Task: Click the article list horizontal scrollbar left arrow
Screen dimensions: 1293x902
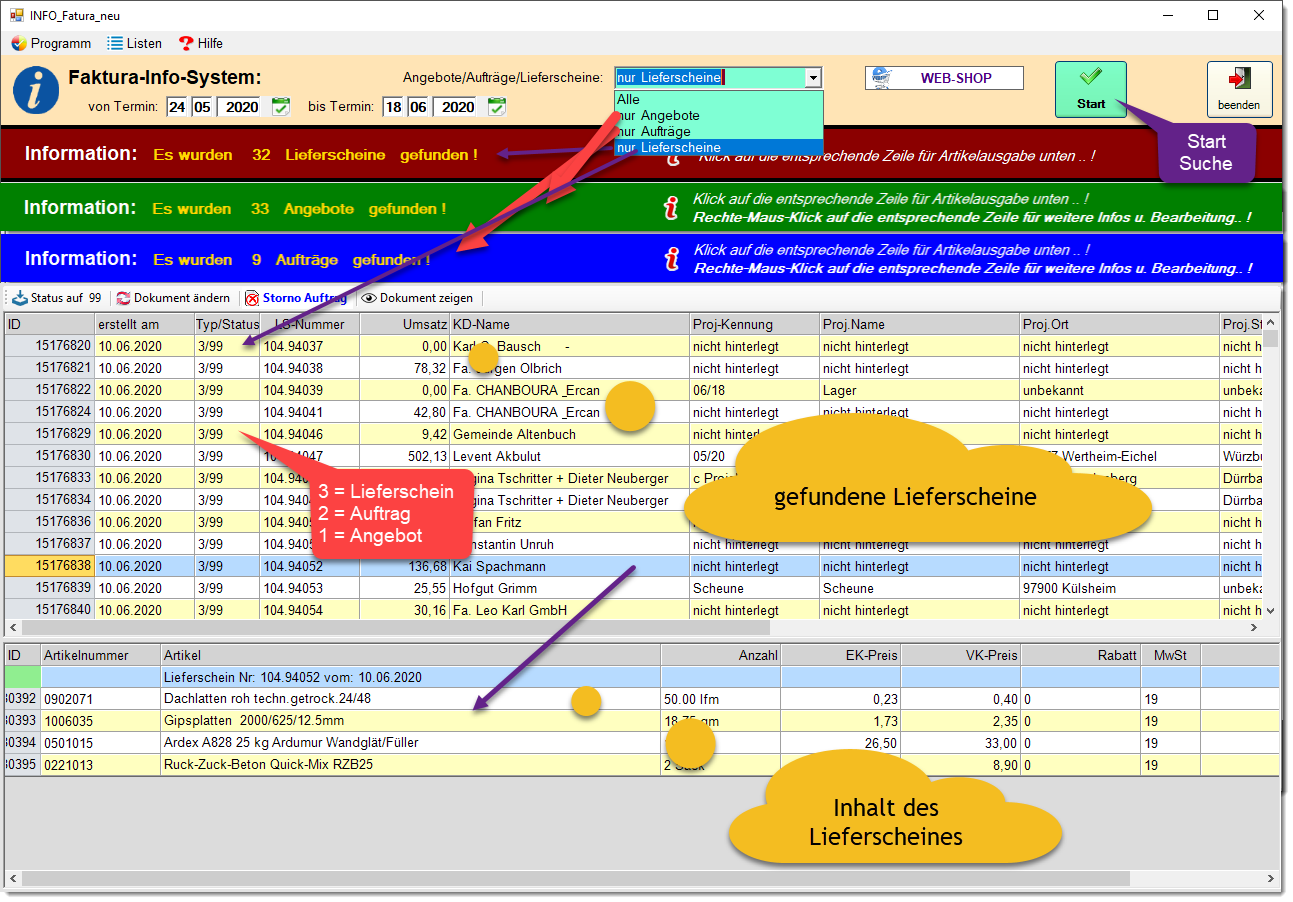Action: point(13,878)
